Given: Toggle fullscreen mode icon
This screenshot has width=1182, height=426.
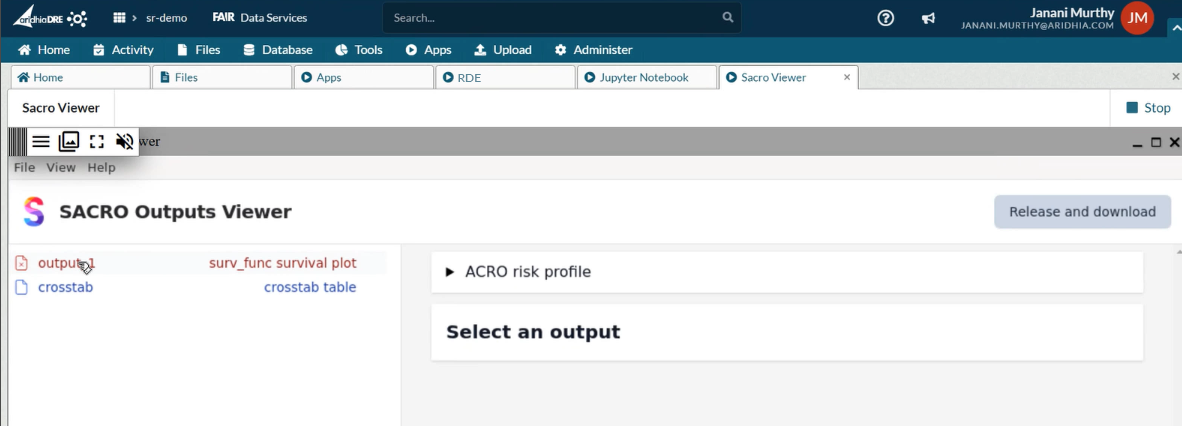Looking at the screenshot, I should 96,141.
